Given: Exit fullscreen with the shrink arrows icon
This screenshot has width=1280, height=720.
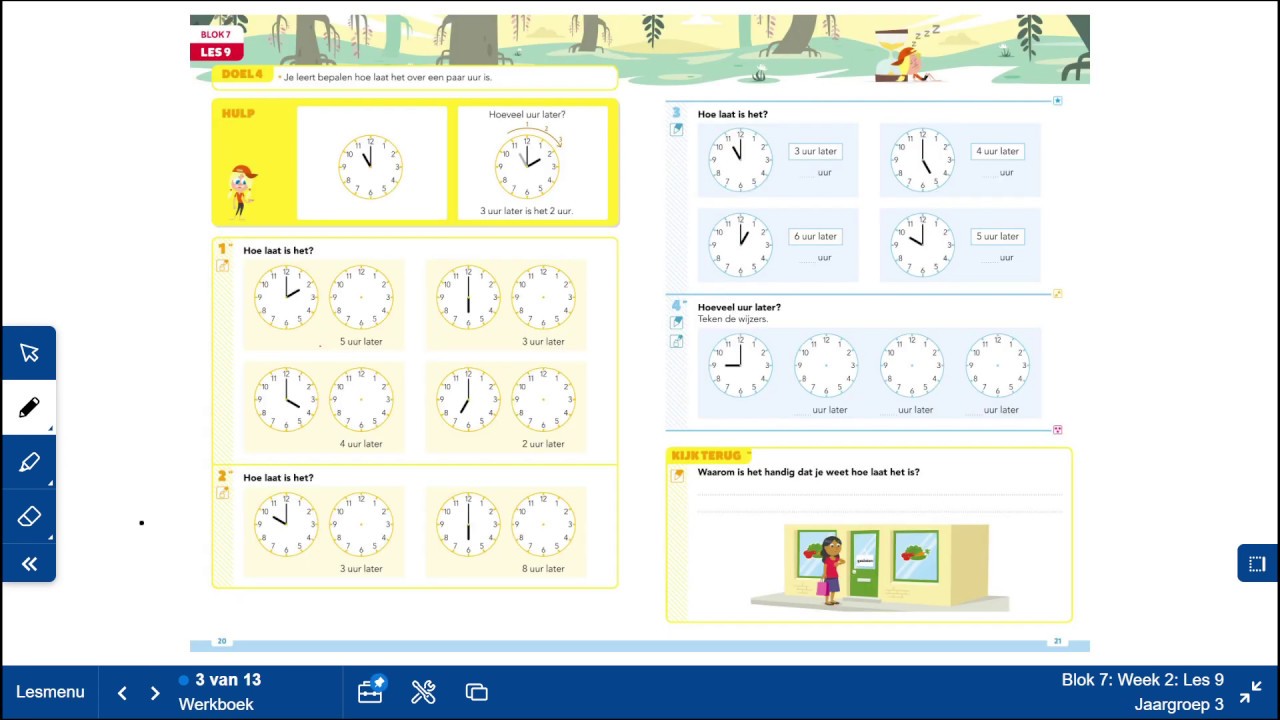Looking at the screenshot, I should [1251, 692].
